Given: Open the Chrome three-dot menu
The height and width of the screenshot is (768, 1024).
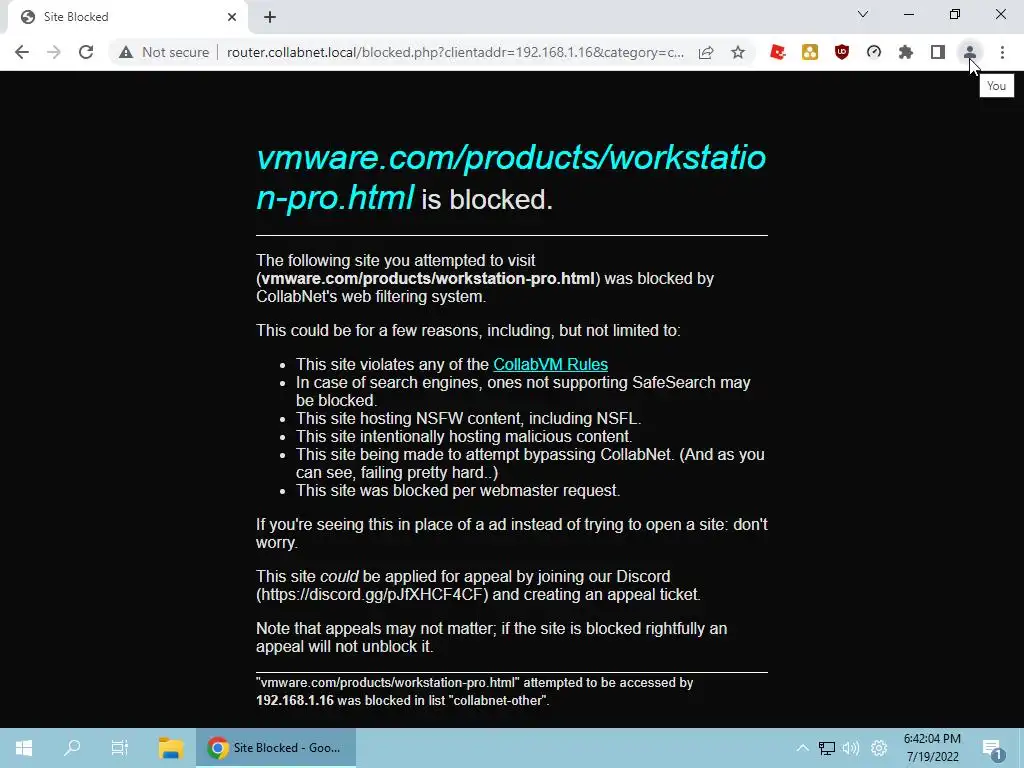Looking at the screenshot, I should click(x=1002, y=52).
